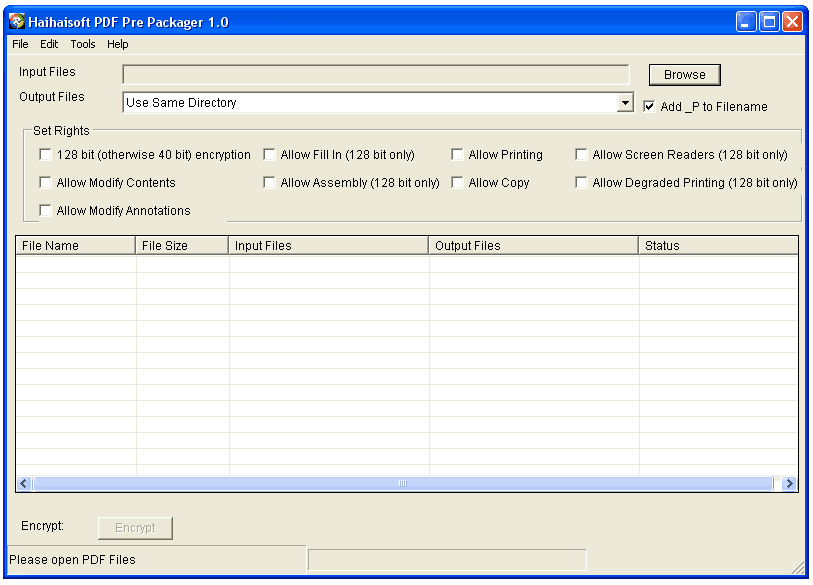Click the File Name column header
Viewport: 813px width, 585px height.
point(76,245)
